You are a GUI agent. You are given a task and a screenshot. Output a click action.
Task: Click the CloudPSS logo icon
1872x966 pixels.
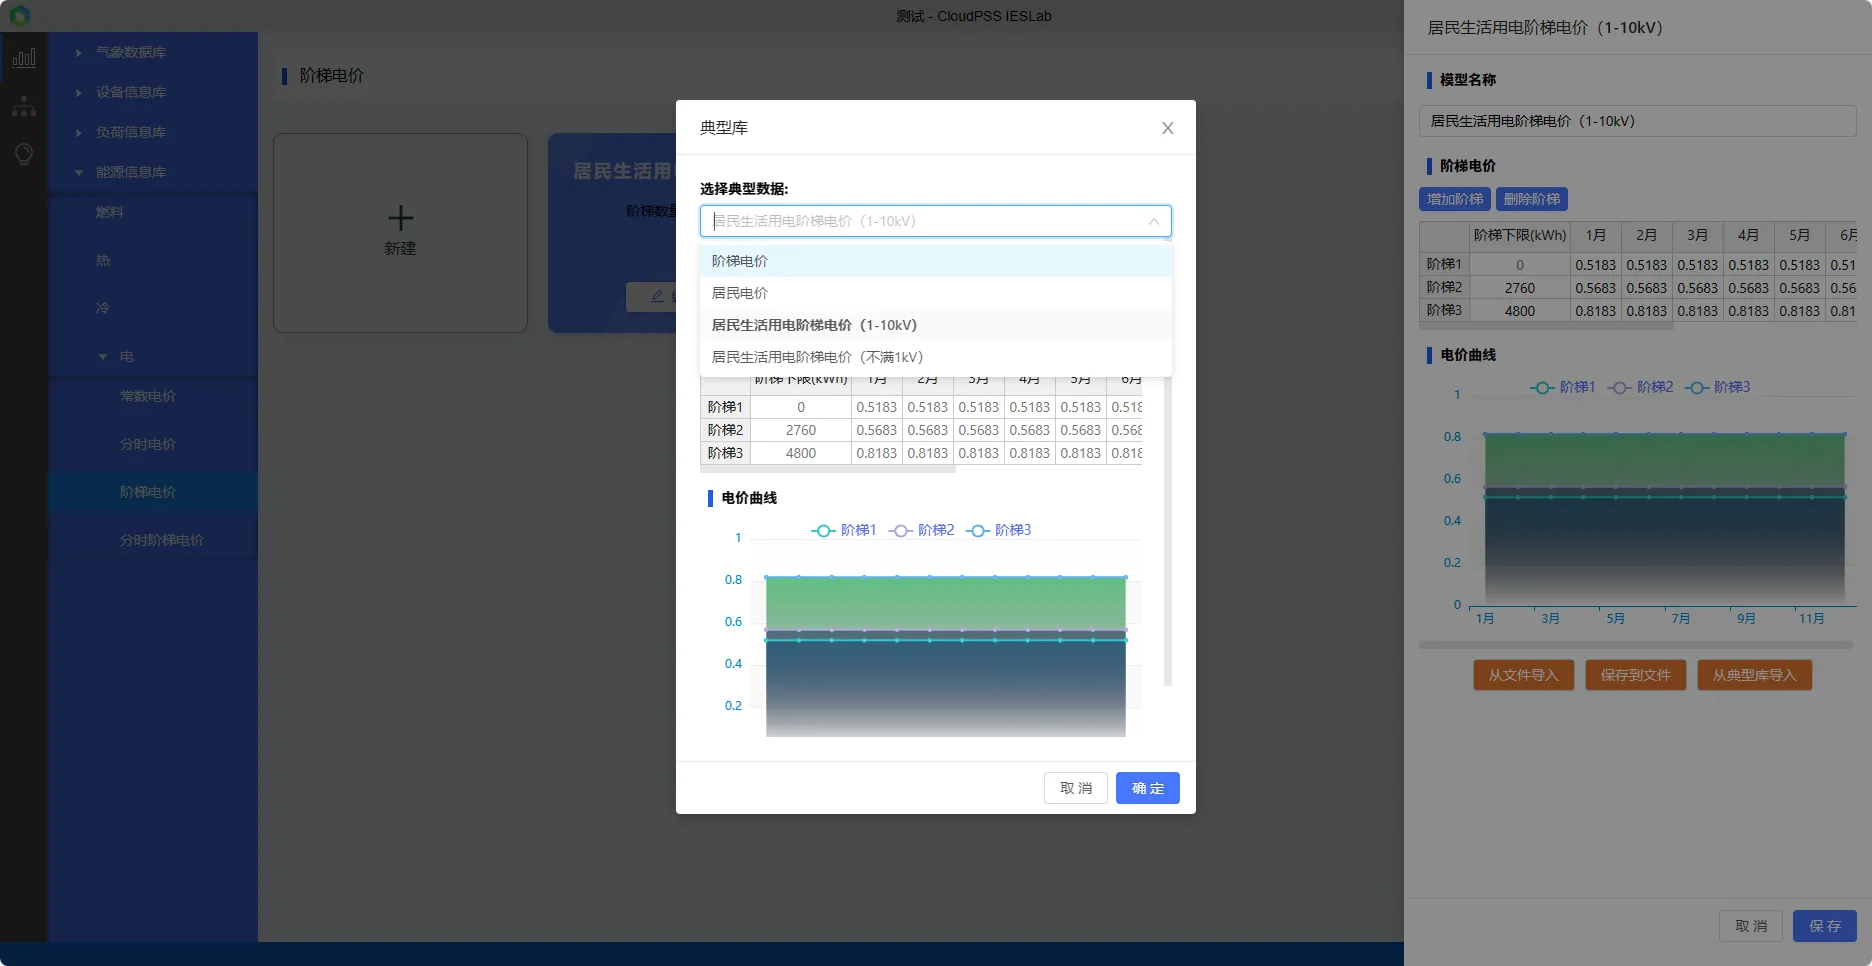[x=20, y=15]
